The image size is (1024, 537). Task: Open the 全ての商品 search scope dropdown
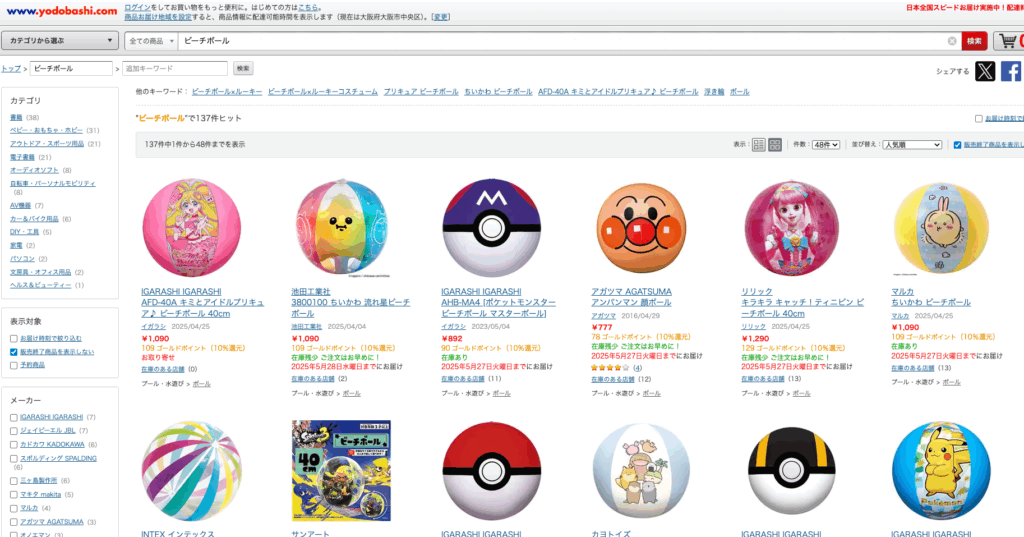[x=152, y=41]
